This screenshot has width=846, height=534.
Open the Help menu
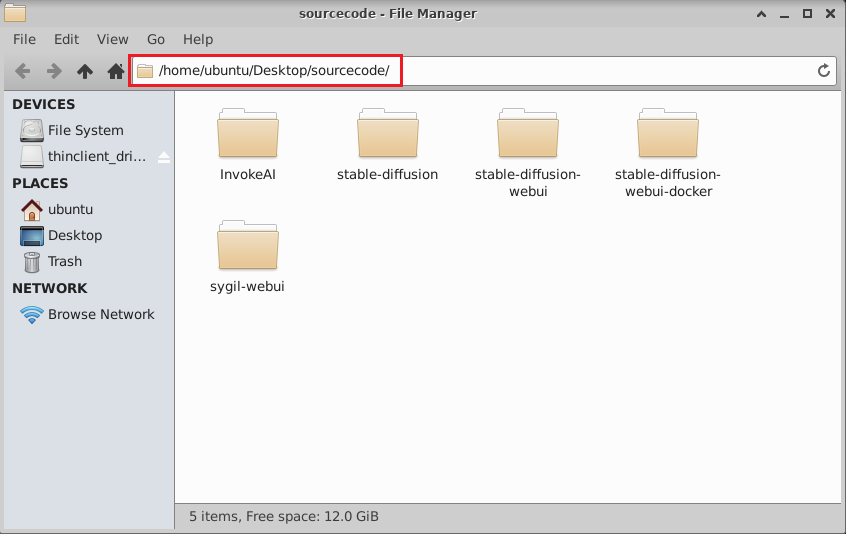coord(198,39)
